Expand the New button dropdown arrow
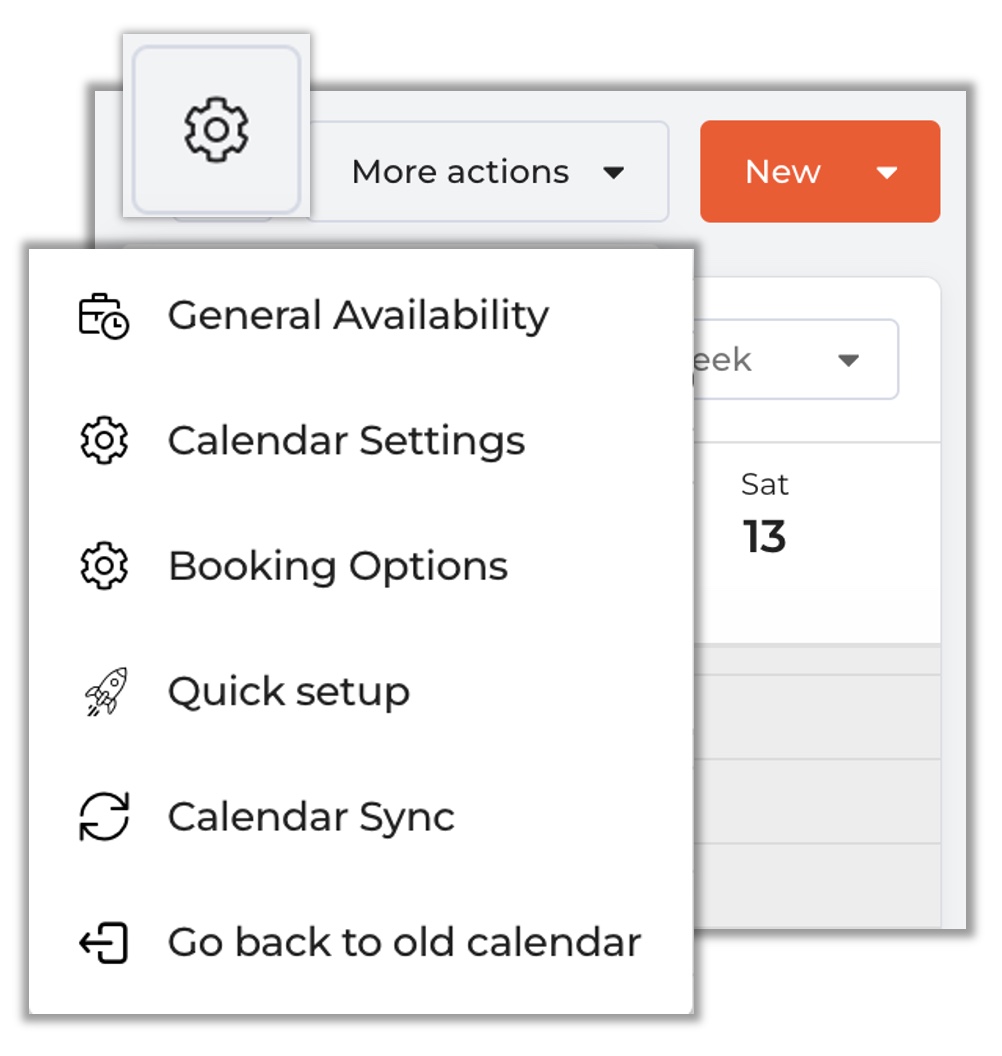The image size is (1002, 1056). coord(887,173)
